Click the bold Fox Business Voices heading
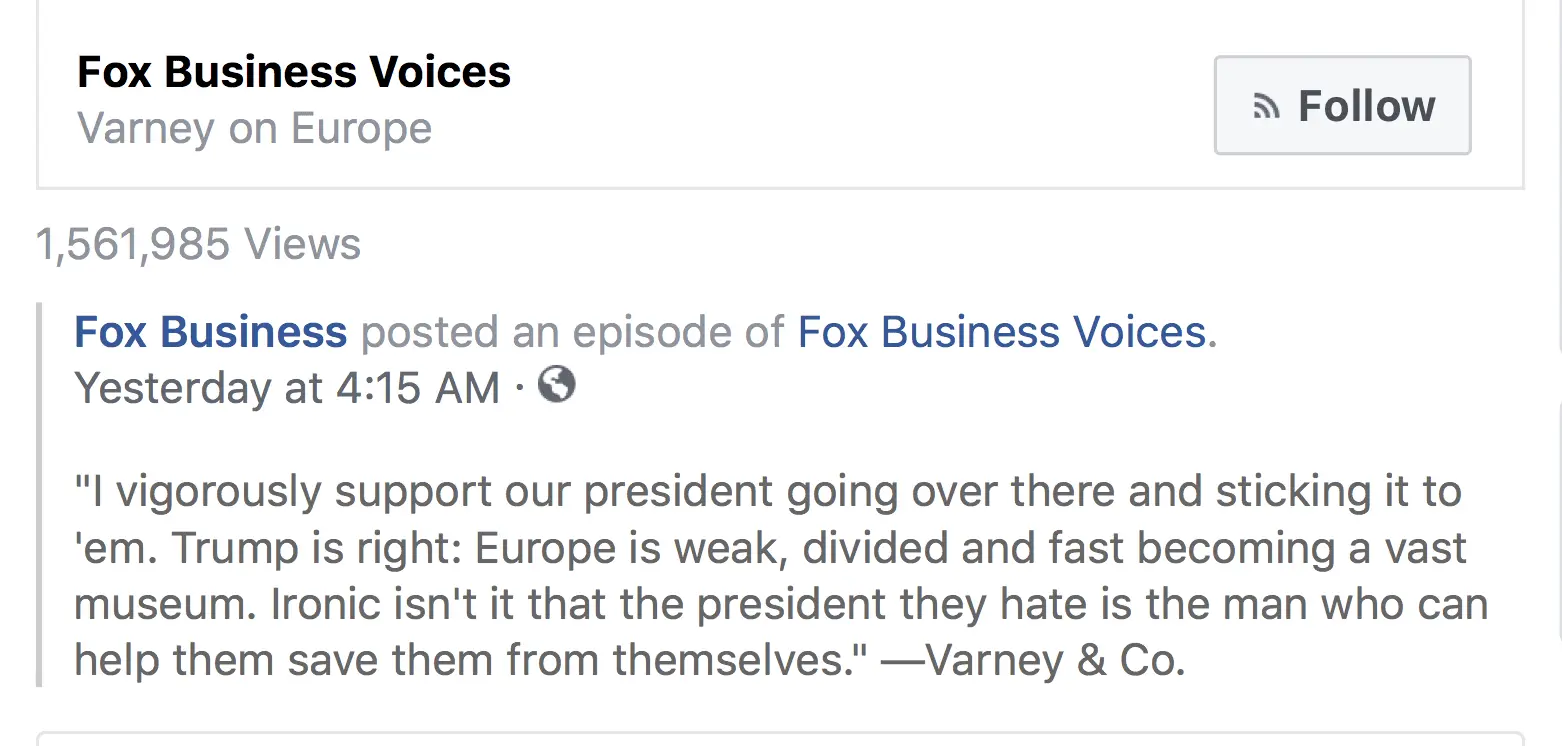This screenshot has height=746, width=1562. pyautogui.click(x=294, y=72)
